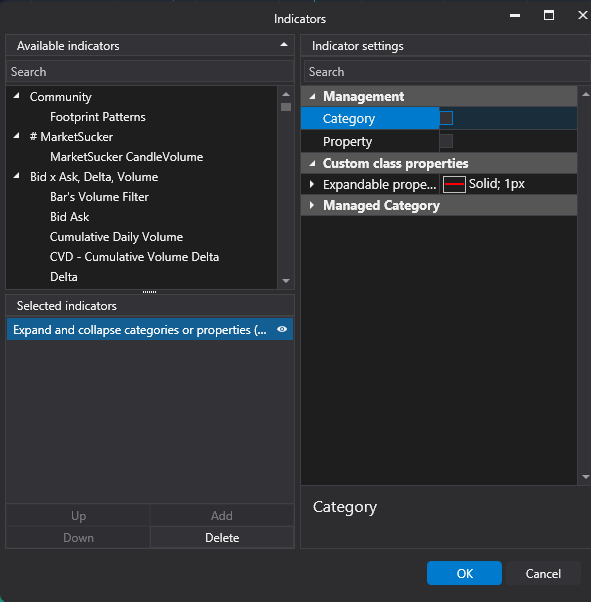
Task: Click the Up button
Action: pyautogui.click(x=78, y=515)
